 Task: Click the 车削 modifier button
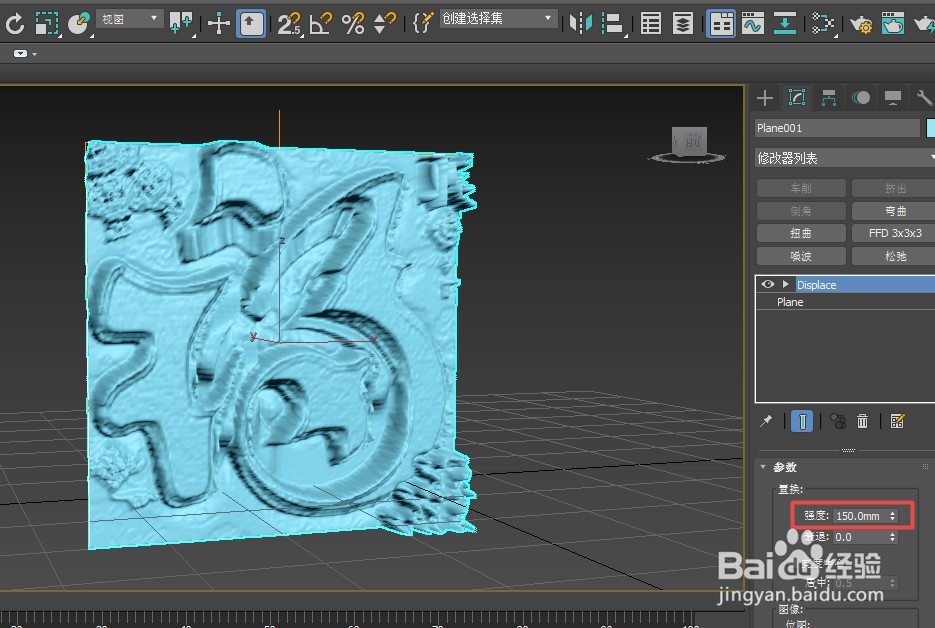pos(801,188)
